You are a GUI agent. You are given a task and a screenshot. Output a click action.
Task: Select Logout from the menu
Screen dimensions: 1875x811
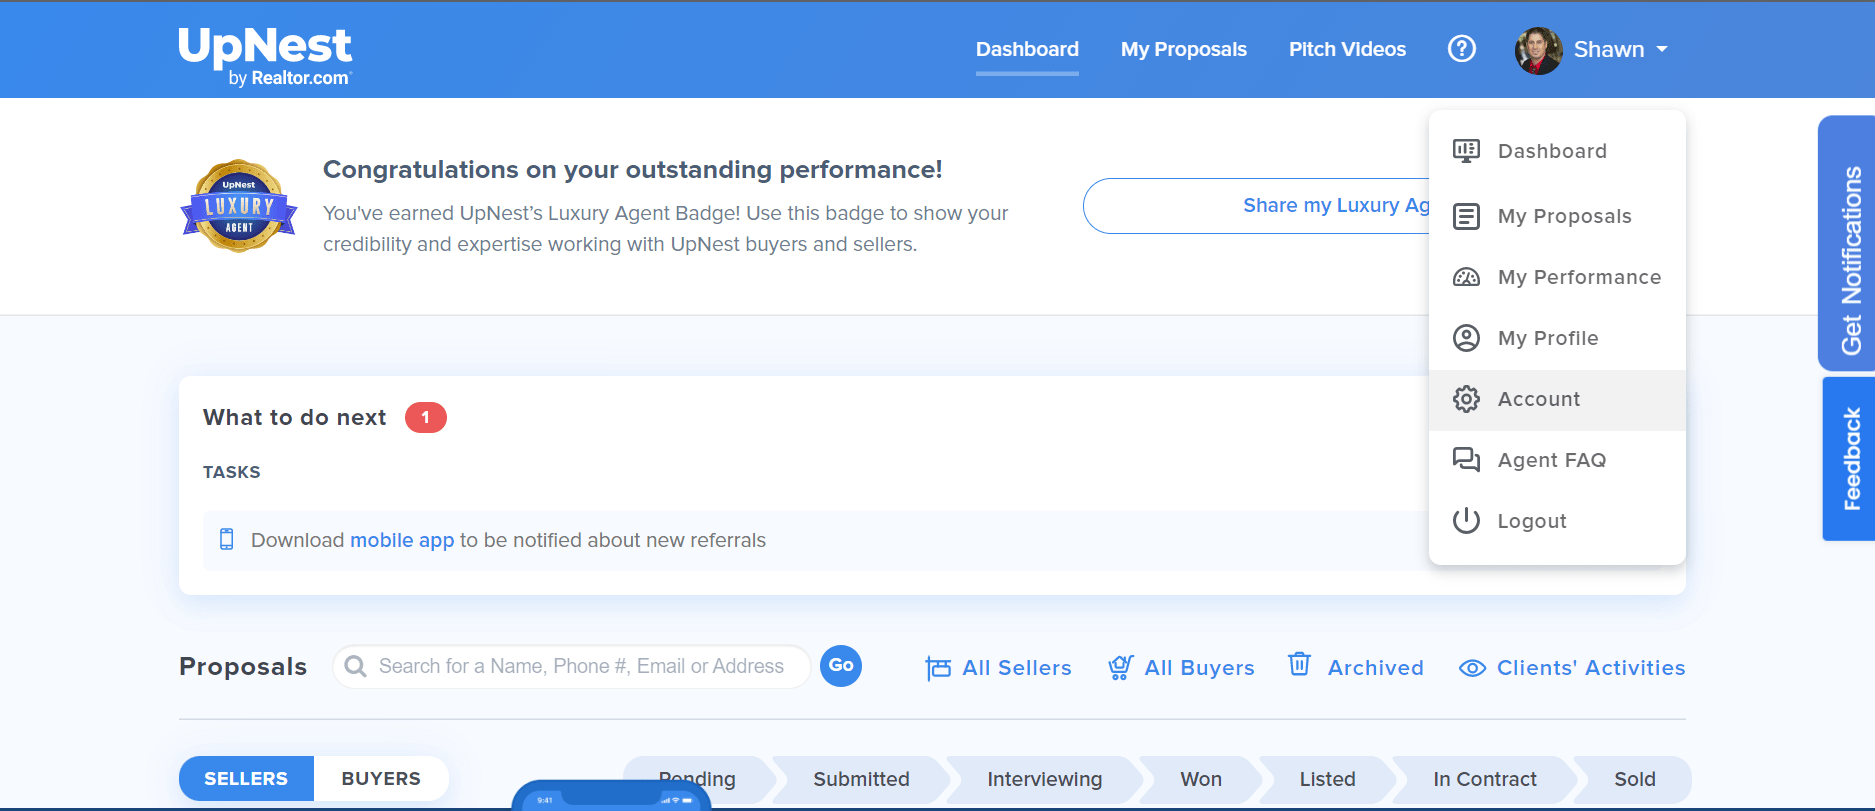(1532, 521)
